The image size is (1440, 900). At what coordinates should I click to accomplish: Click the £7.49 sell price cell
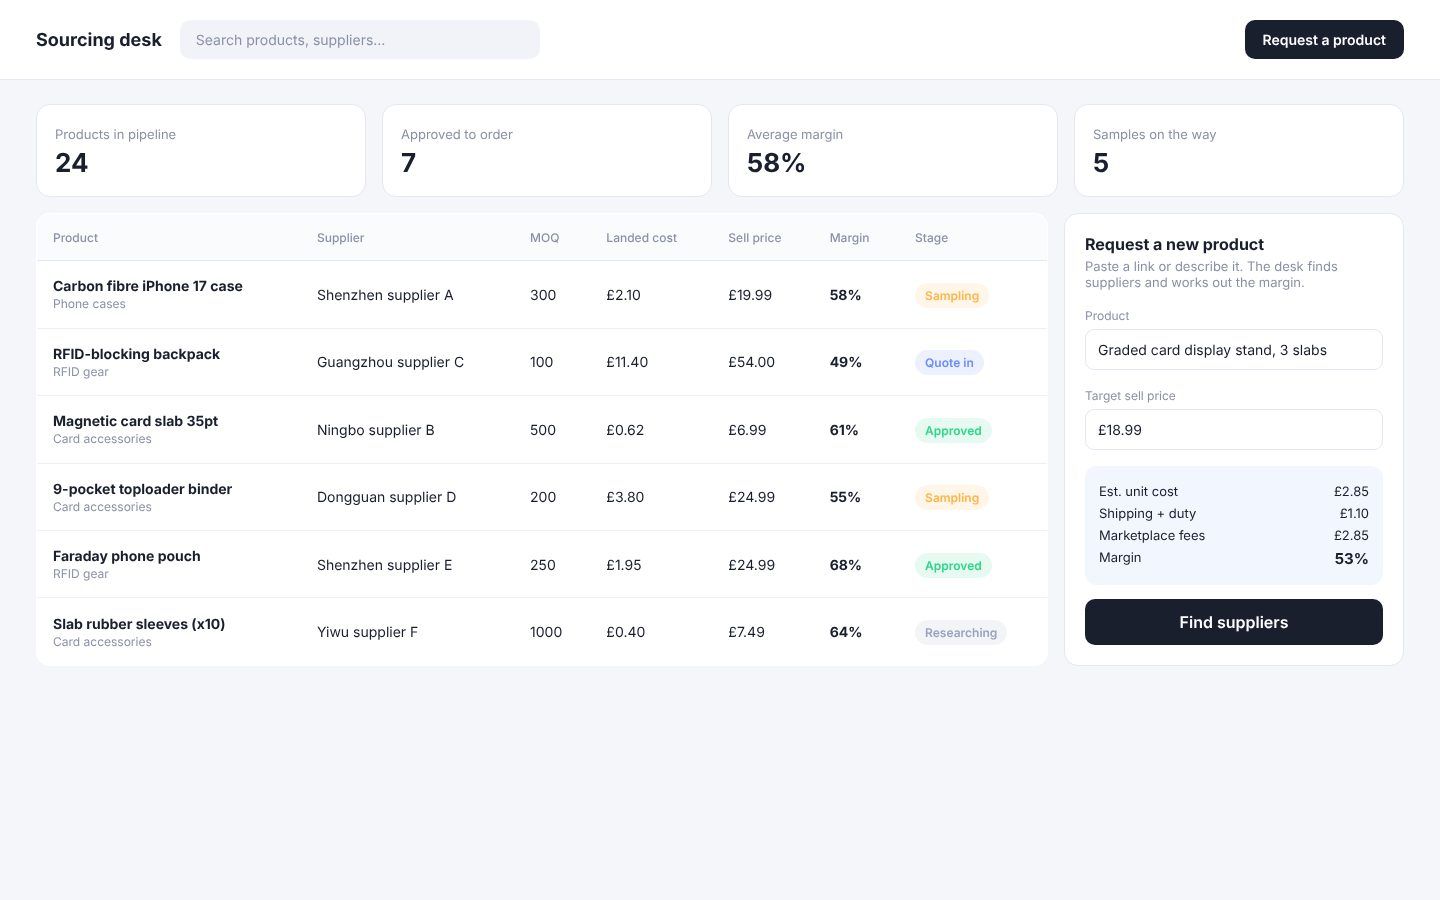(x=746, y=632)
